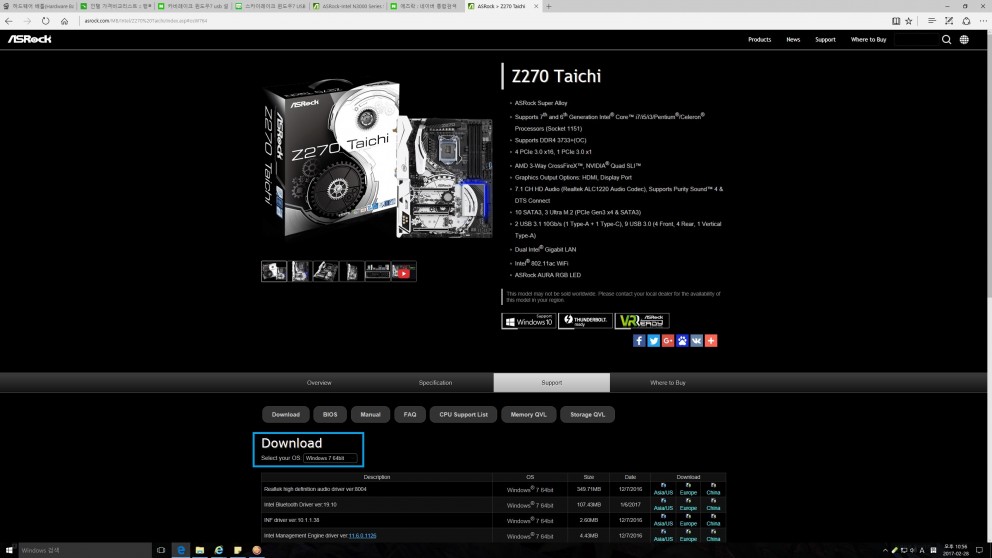
Task: Open the Products menu
Action: pos(759,39)
